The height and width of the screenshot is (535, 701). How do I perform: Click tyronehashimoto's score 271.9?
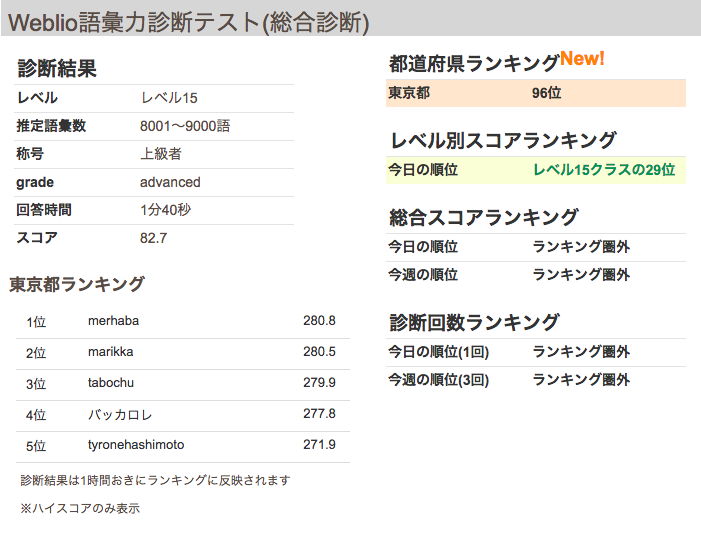click(319, 444)
